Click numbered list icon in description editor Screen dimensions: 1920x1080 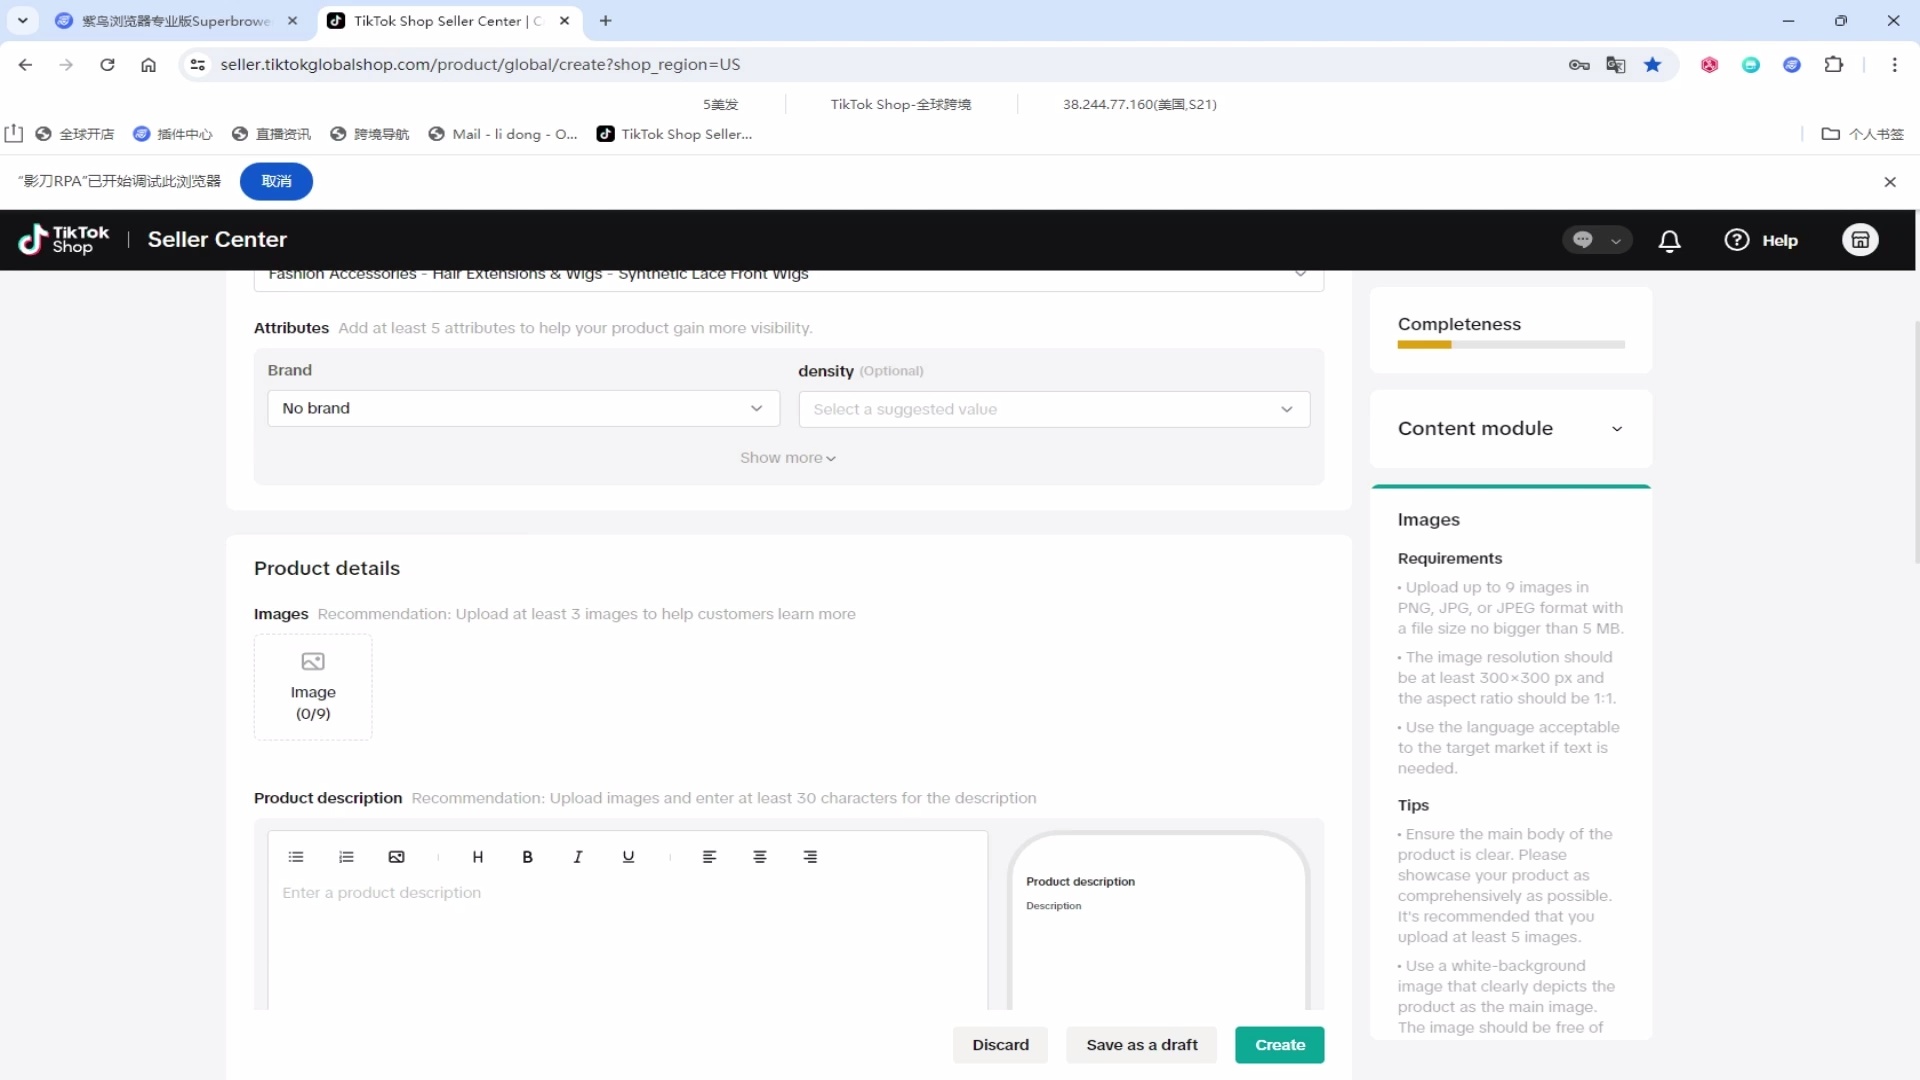pyautogui.click(x=346, y=857)
